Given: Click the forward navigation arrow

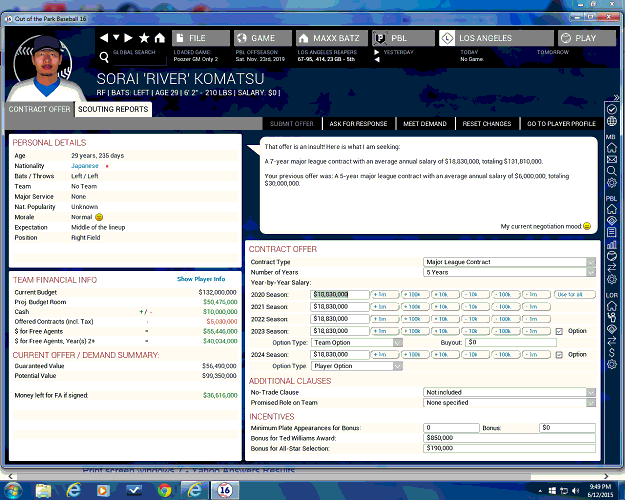Looking at the screenshot, I should pos(128,38).
